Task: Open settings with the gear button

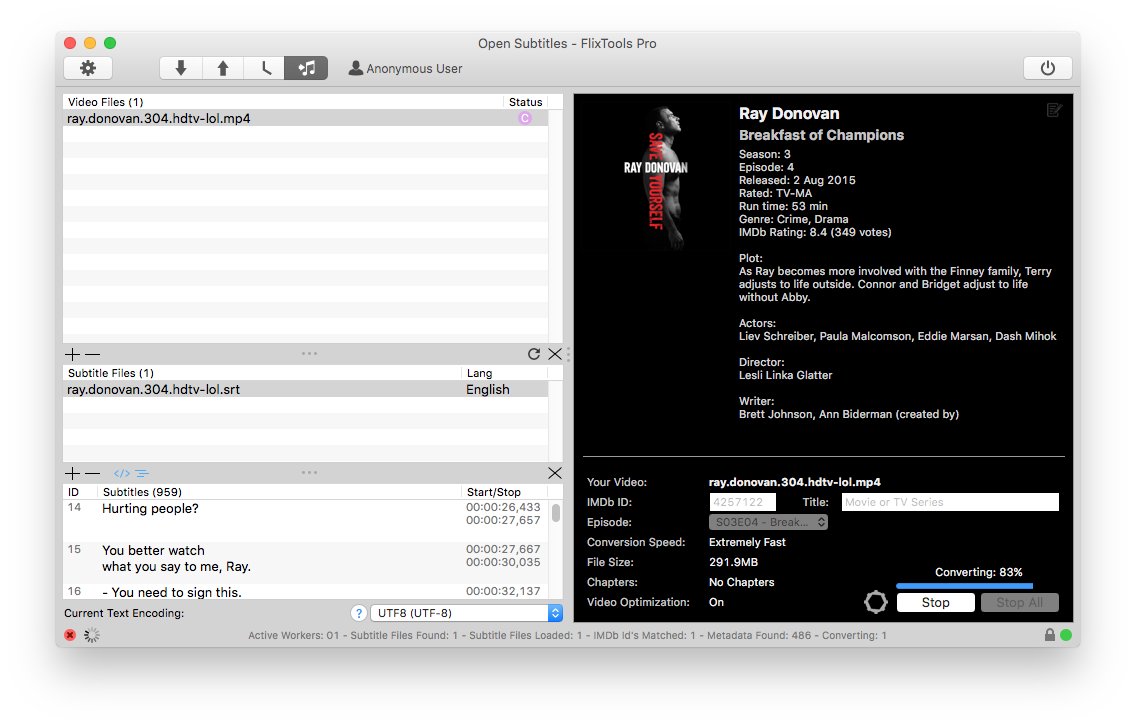Action: point(88,68)
